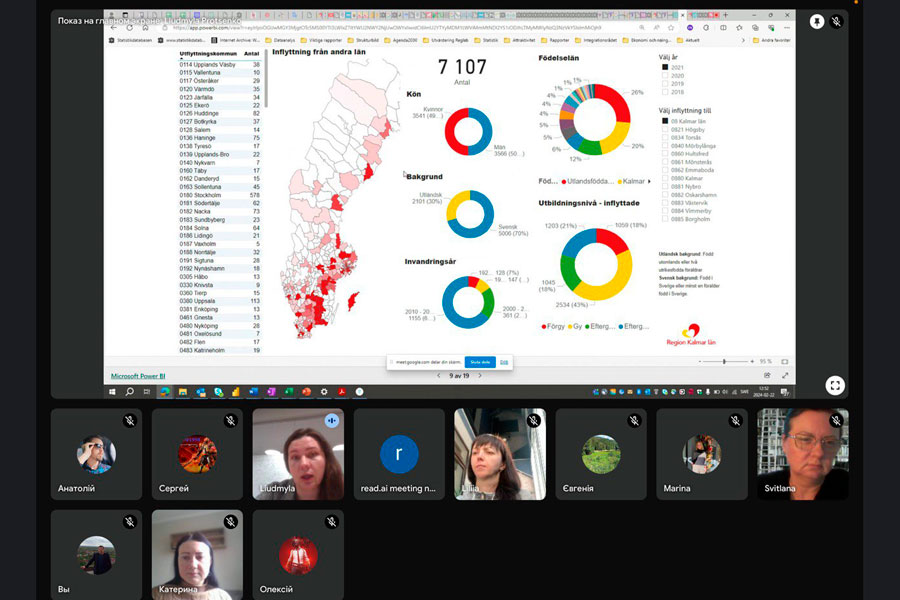Click Олексій's muted microphone icon
The image size is (900, 600).
click(x=332, y=522)
